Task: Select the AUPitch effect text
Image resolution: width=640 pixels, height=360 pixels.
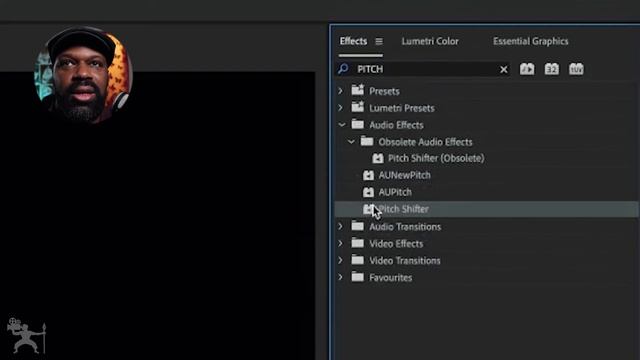Action: [395, 192]
